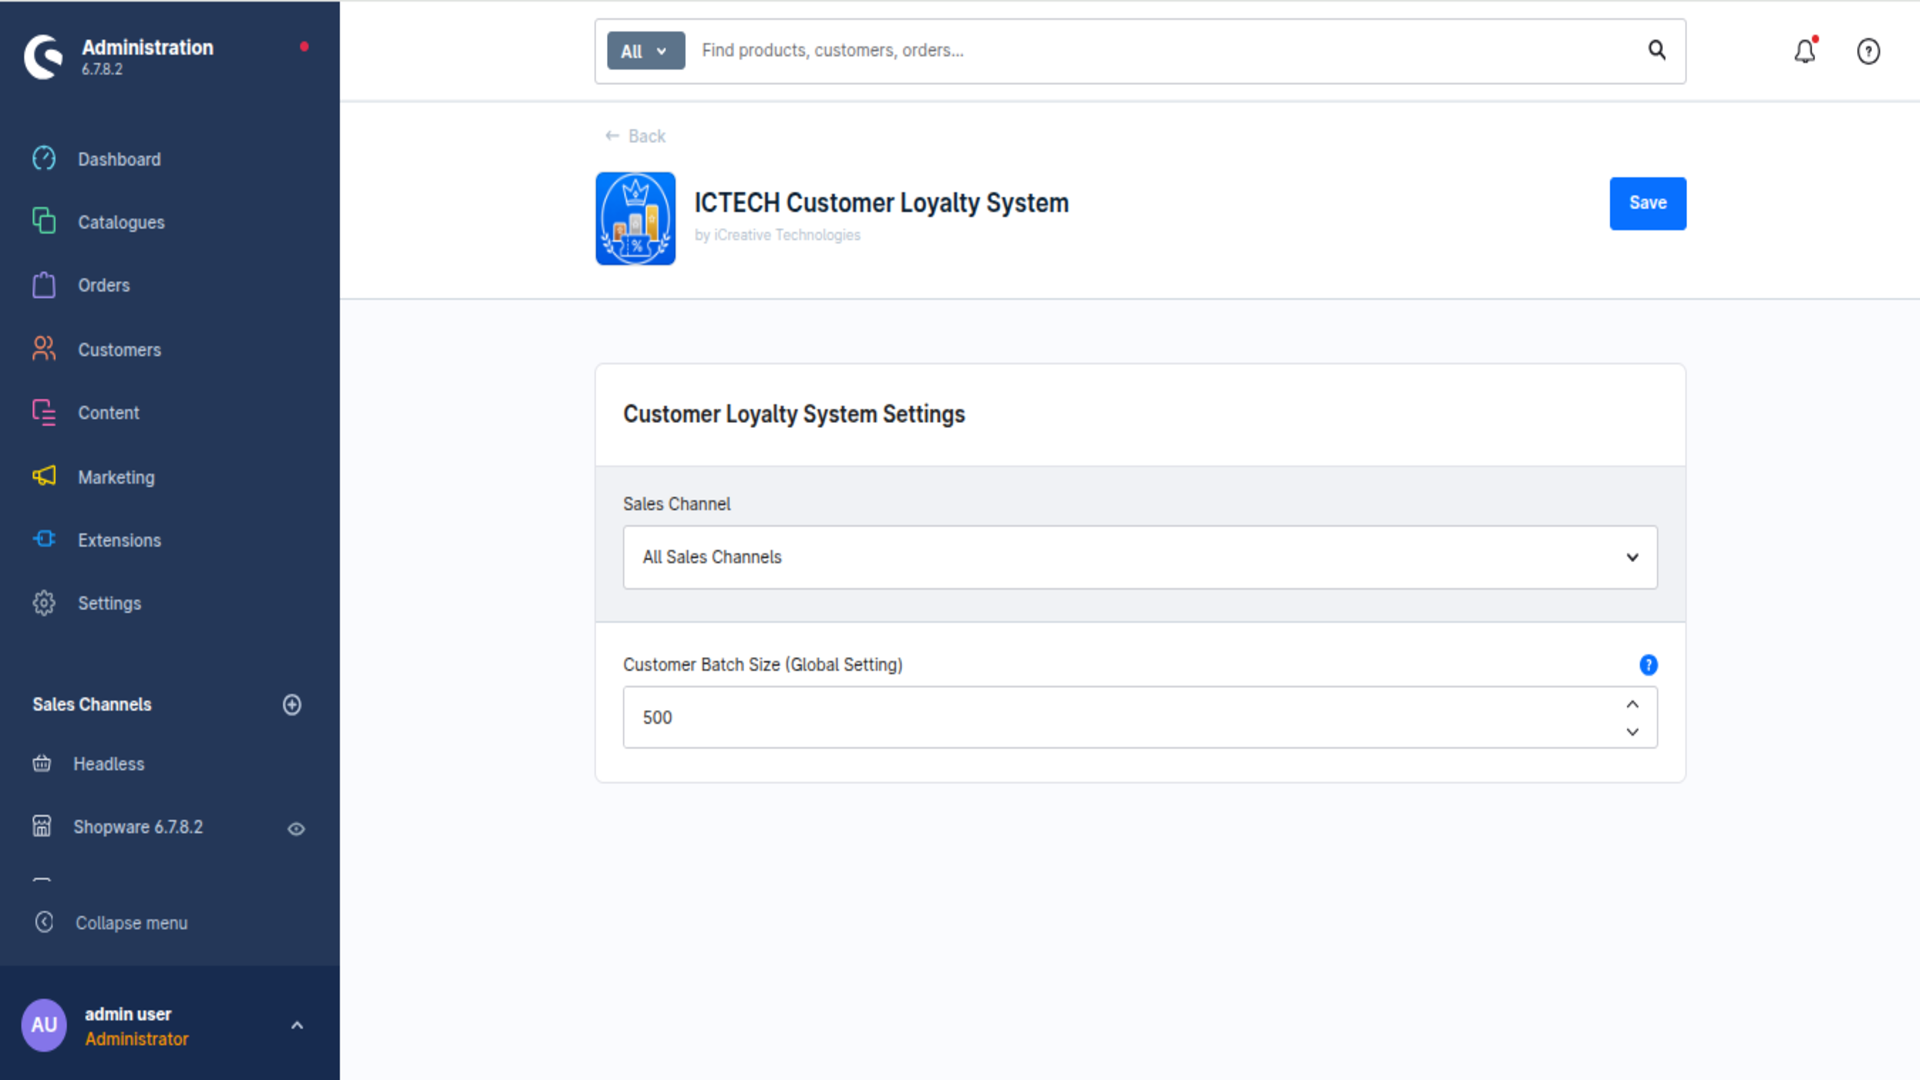Viewport: 1920px width, 1080px height.
Task: Go to Dashboard menu item
Action: (119, 159)
